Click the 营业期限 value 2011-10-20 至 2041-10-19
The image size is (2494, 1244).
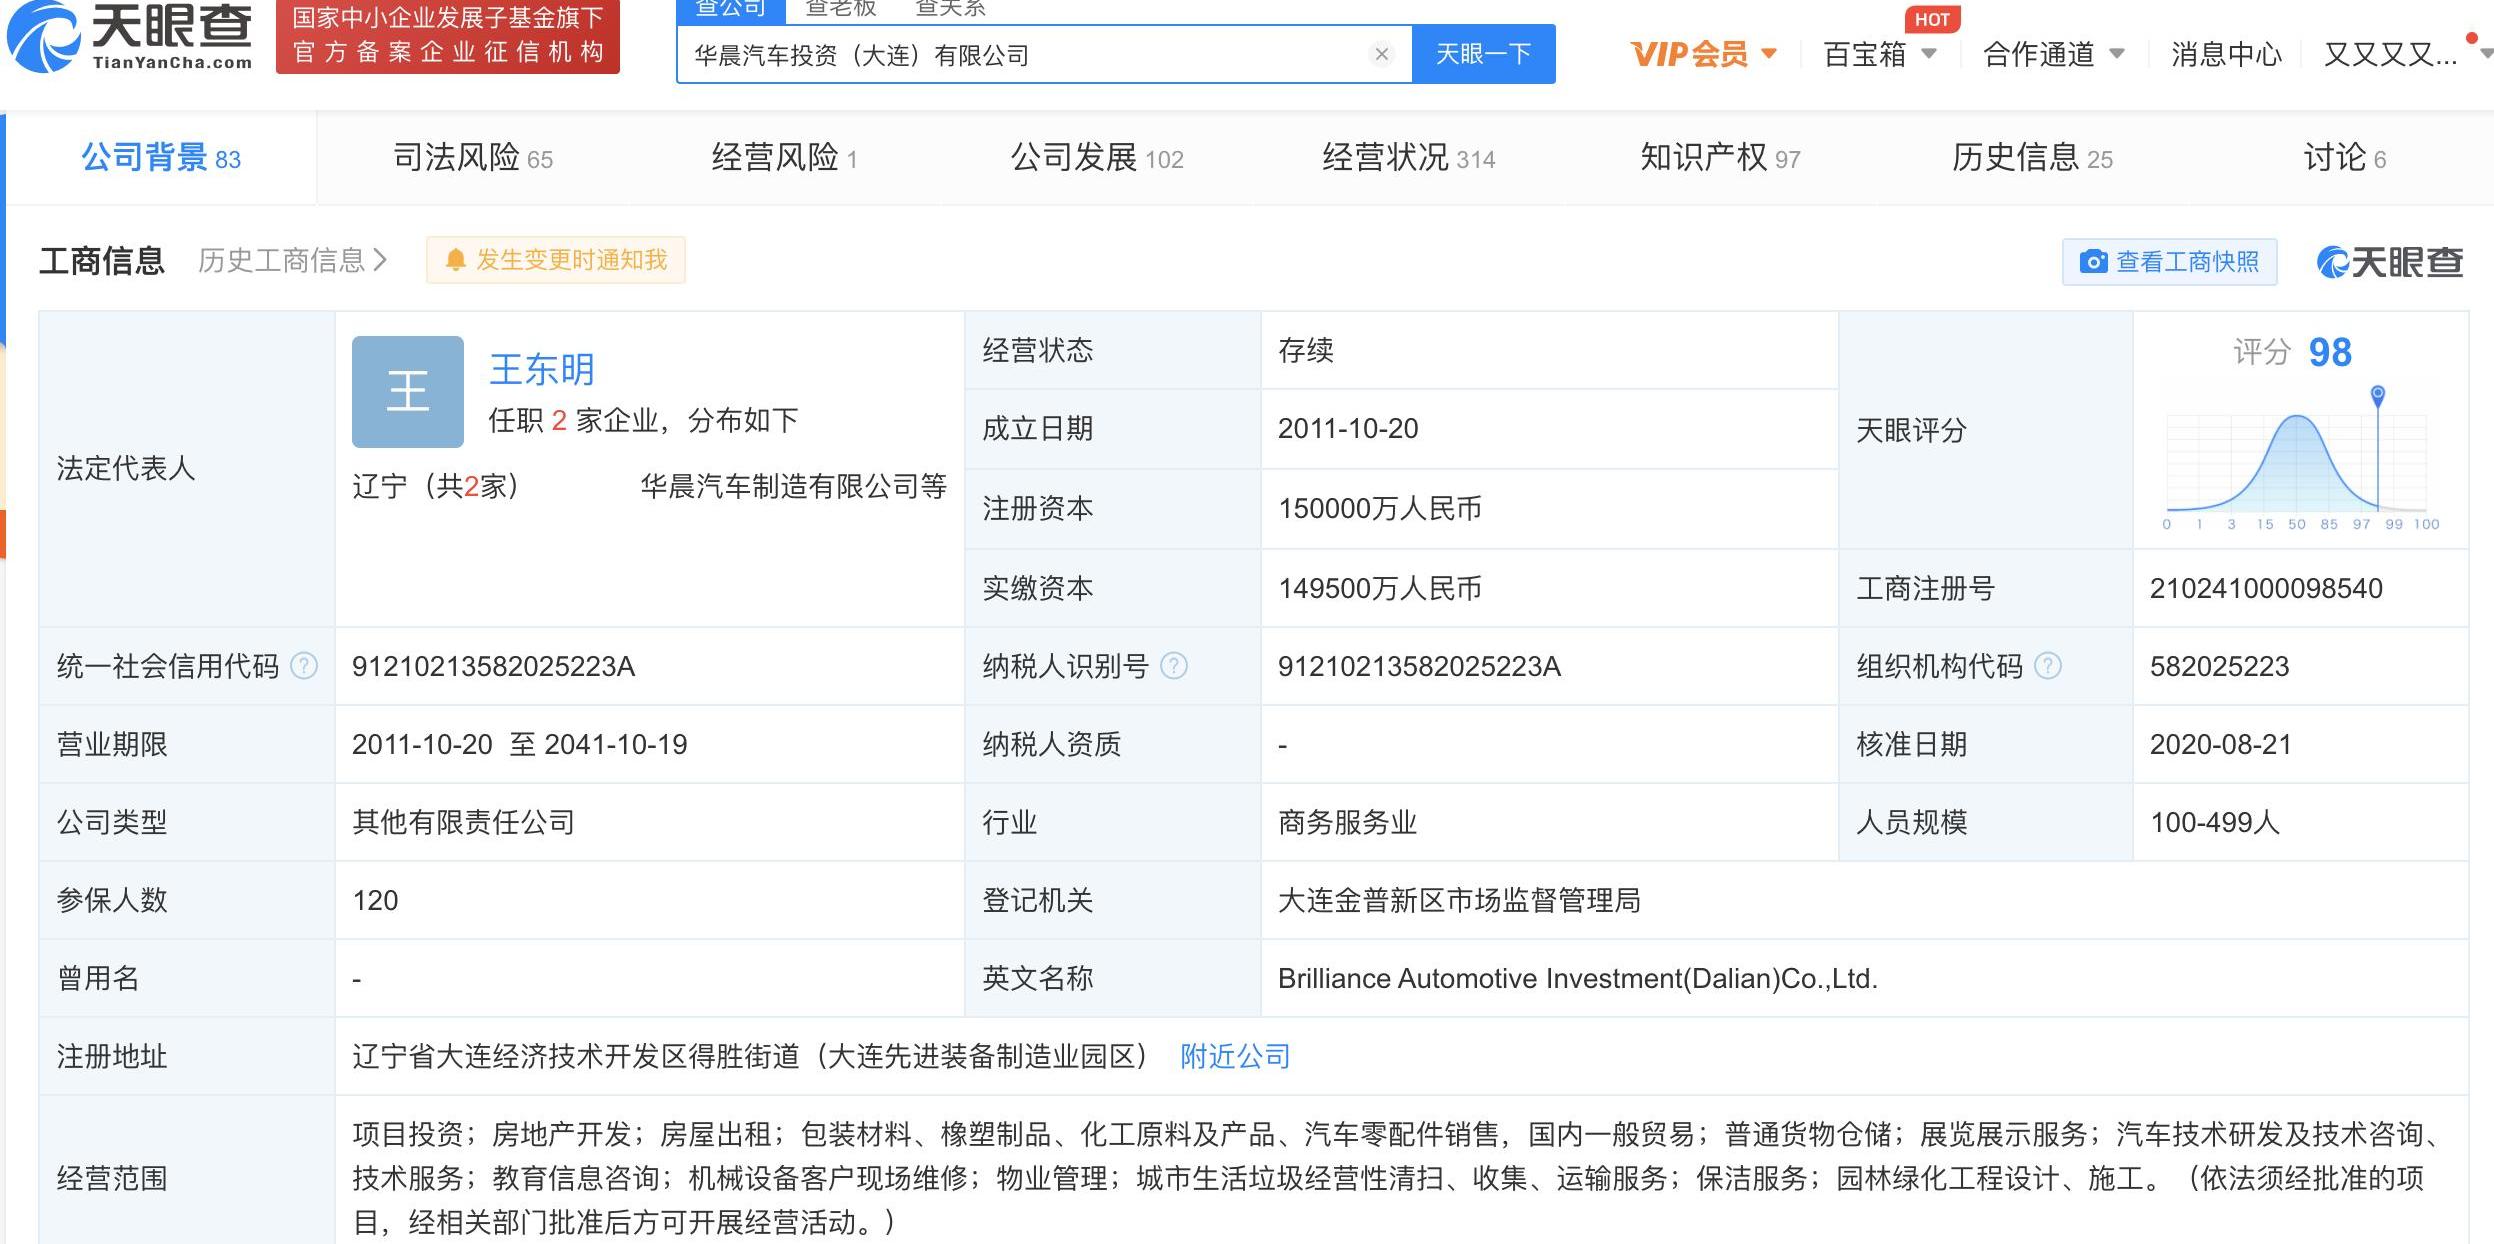pyautogui.click(x=519, y=744)
